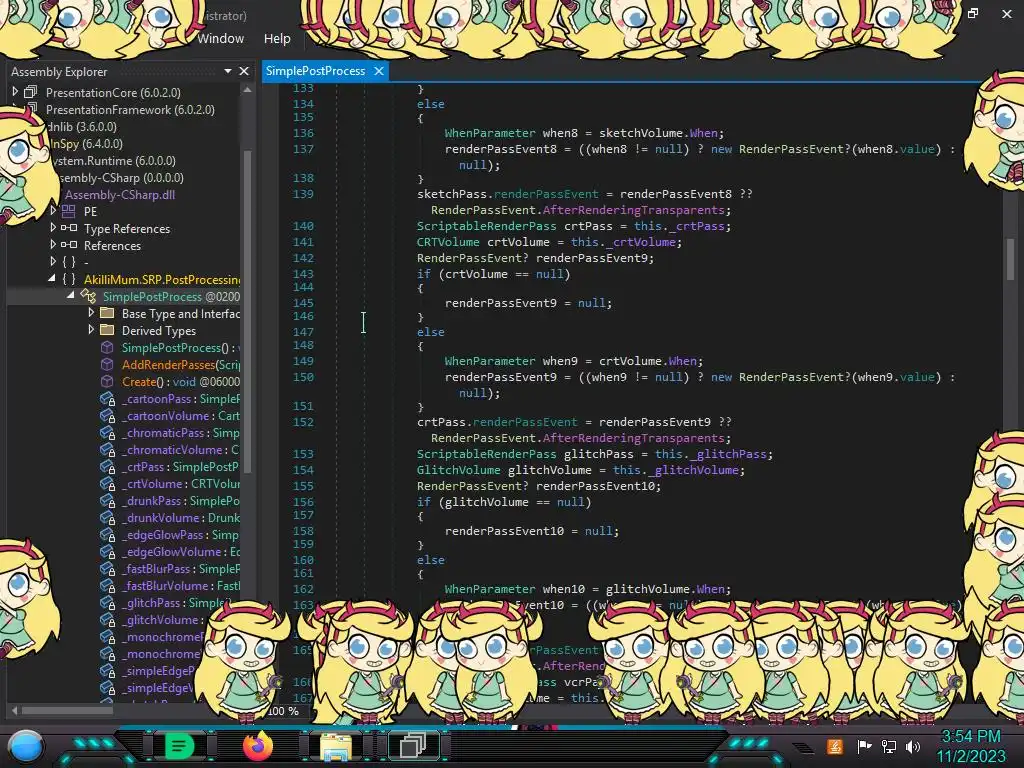Click the _cartoonVolume field icon
The width and height of the screenshot is (1024, 768).
pos(108,415)
